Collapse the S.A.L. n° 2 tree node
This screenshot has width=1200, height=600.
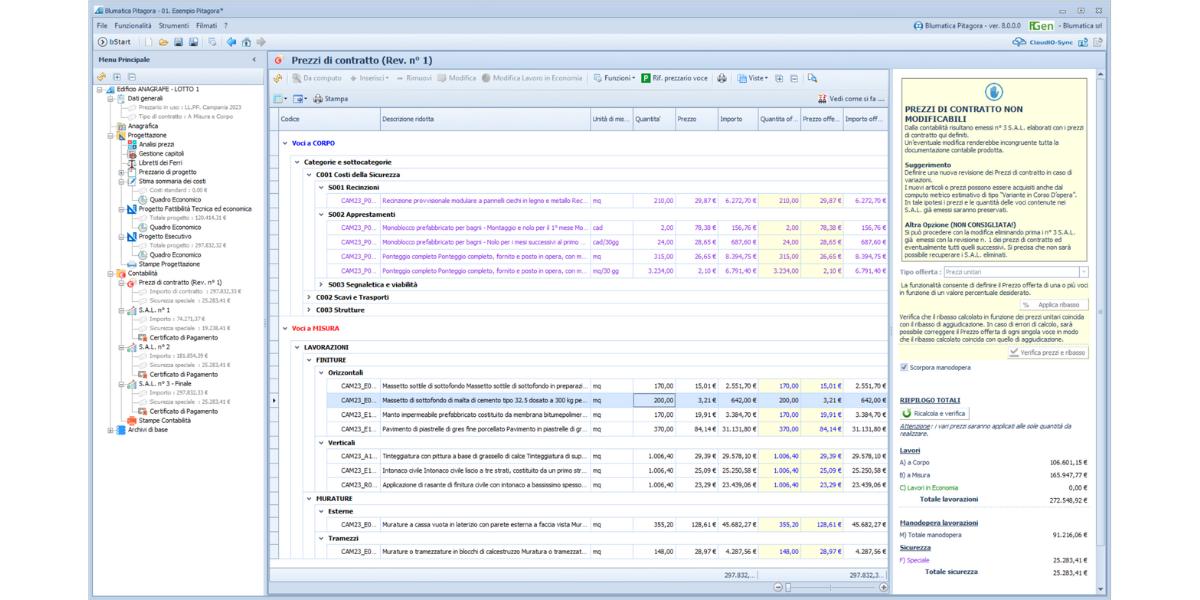coord(120,347)
